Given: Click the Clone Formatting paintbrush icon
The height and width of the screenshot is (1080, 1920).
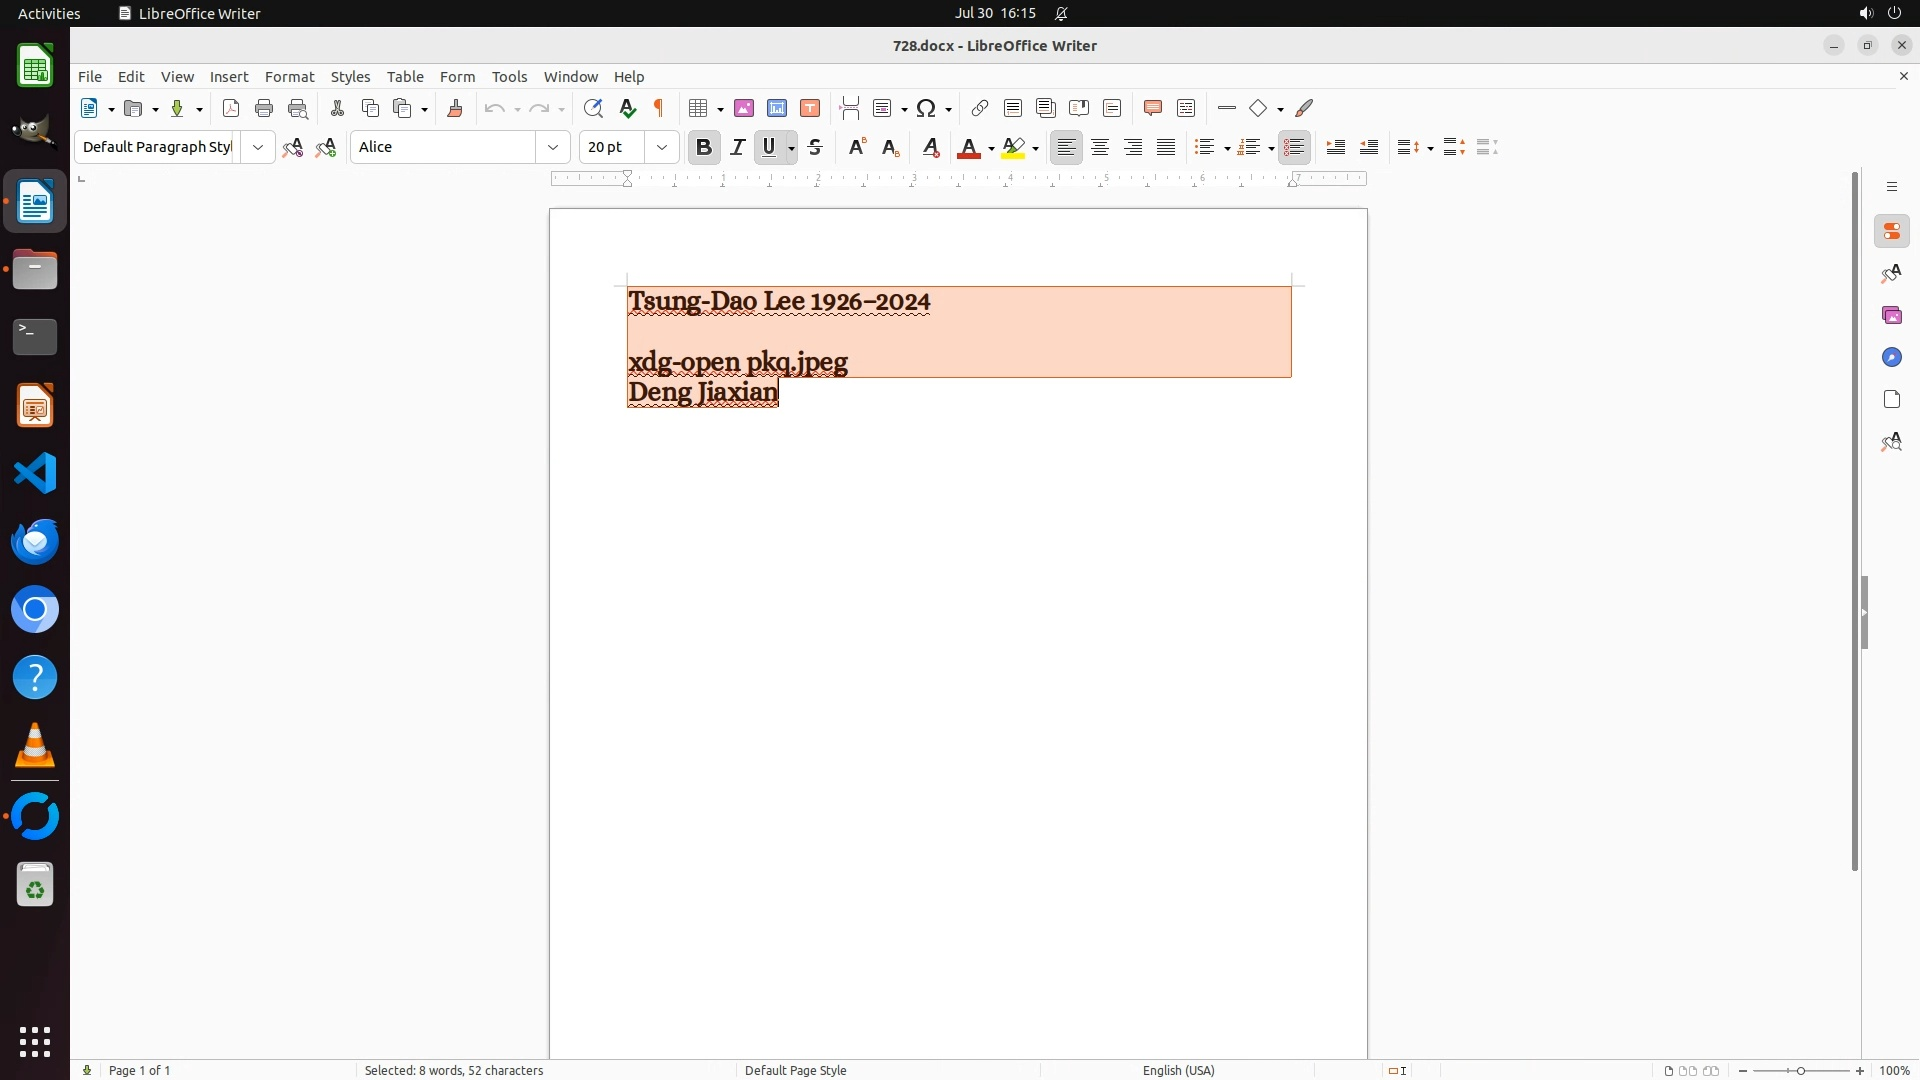Looking at the screenshot, I should tap(455, 108).
